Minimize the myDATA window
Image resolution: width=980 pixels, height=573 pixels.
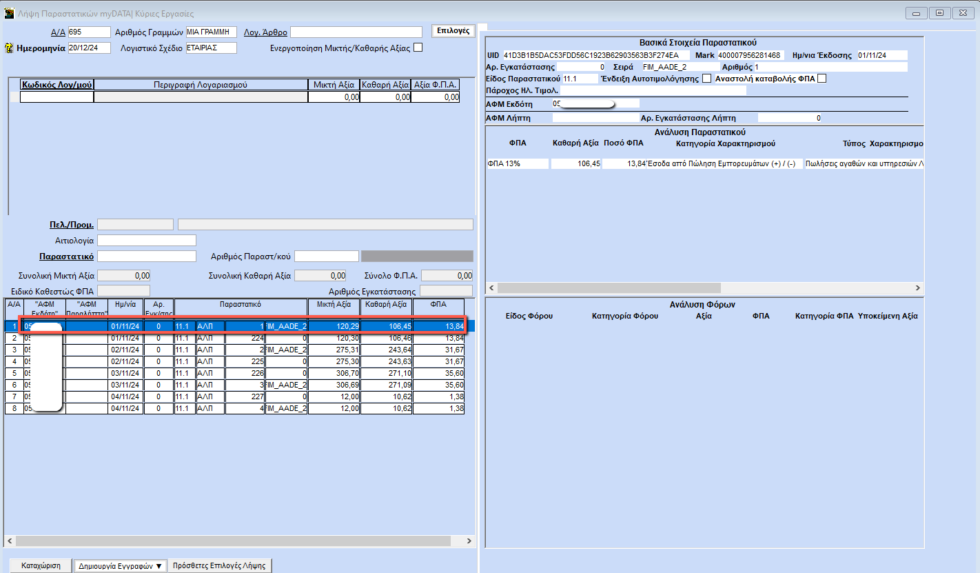coord(918,12)
